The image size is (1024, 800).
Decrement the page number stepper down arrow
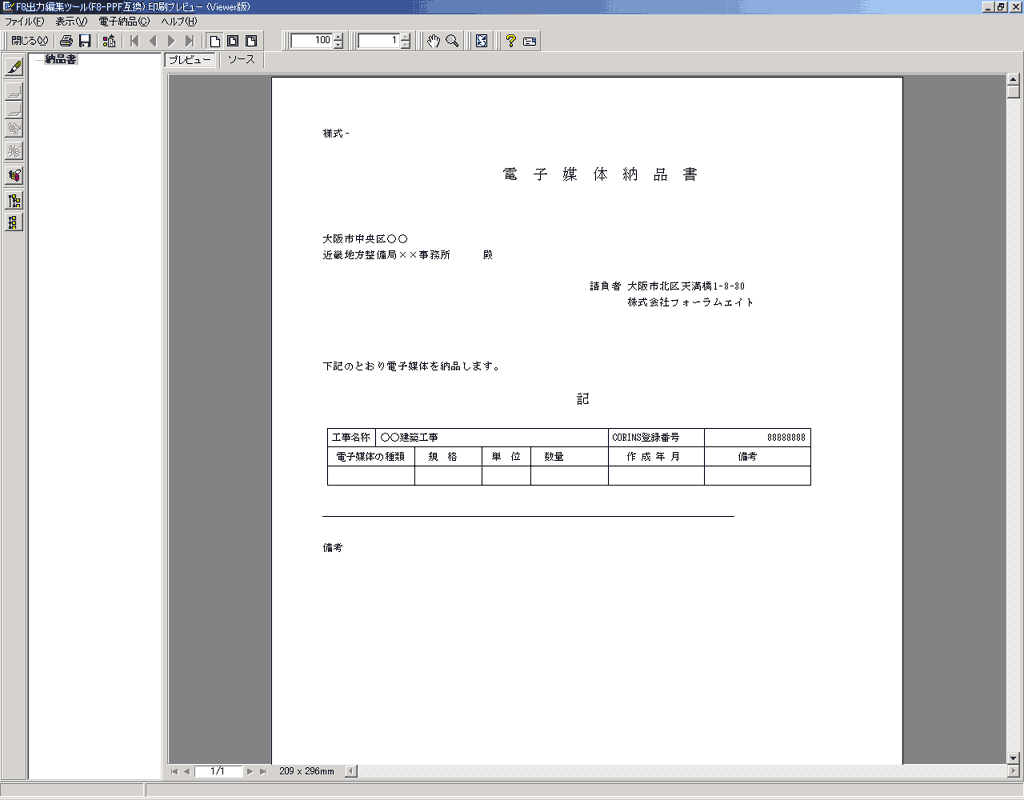point(406,44)
